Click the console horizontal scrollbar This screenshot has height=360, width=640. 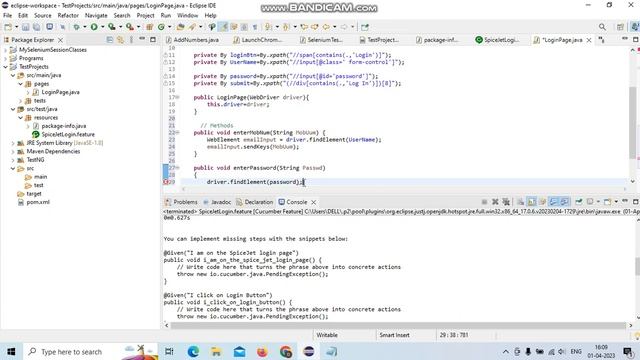click(398, 326)
